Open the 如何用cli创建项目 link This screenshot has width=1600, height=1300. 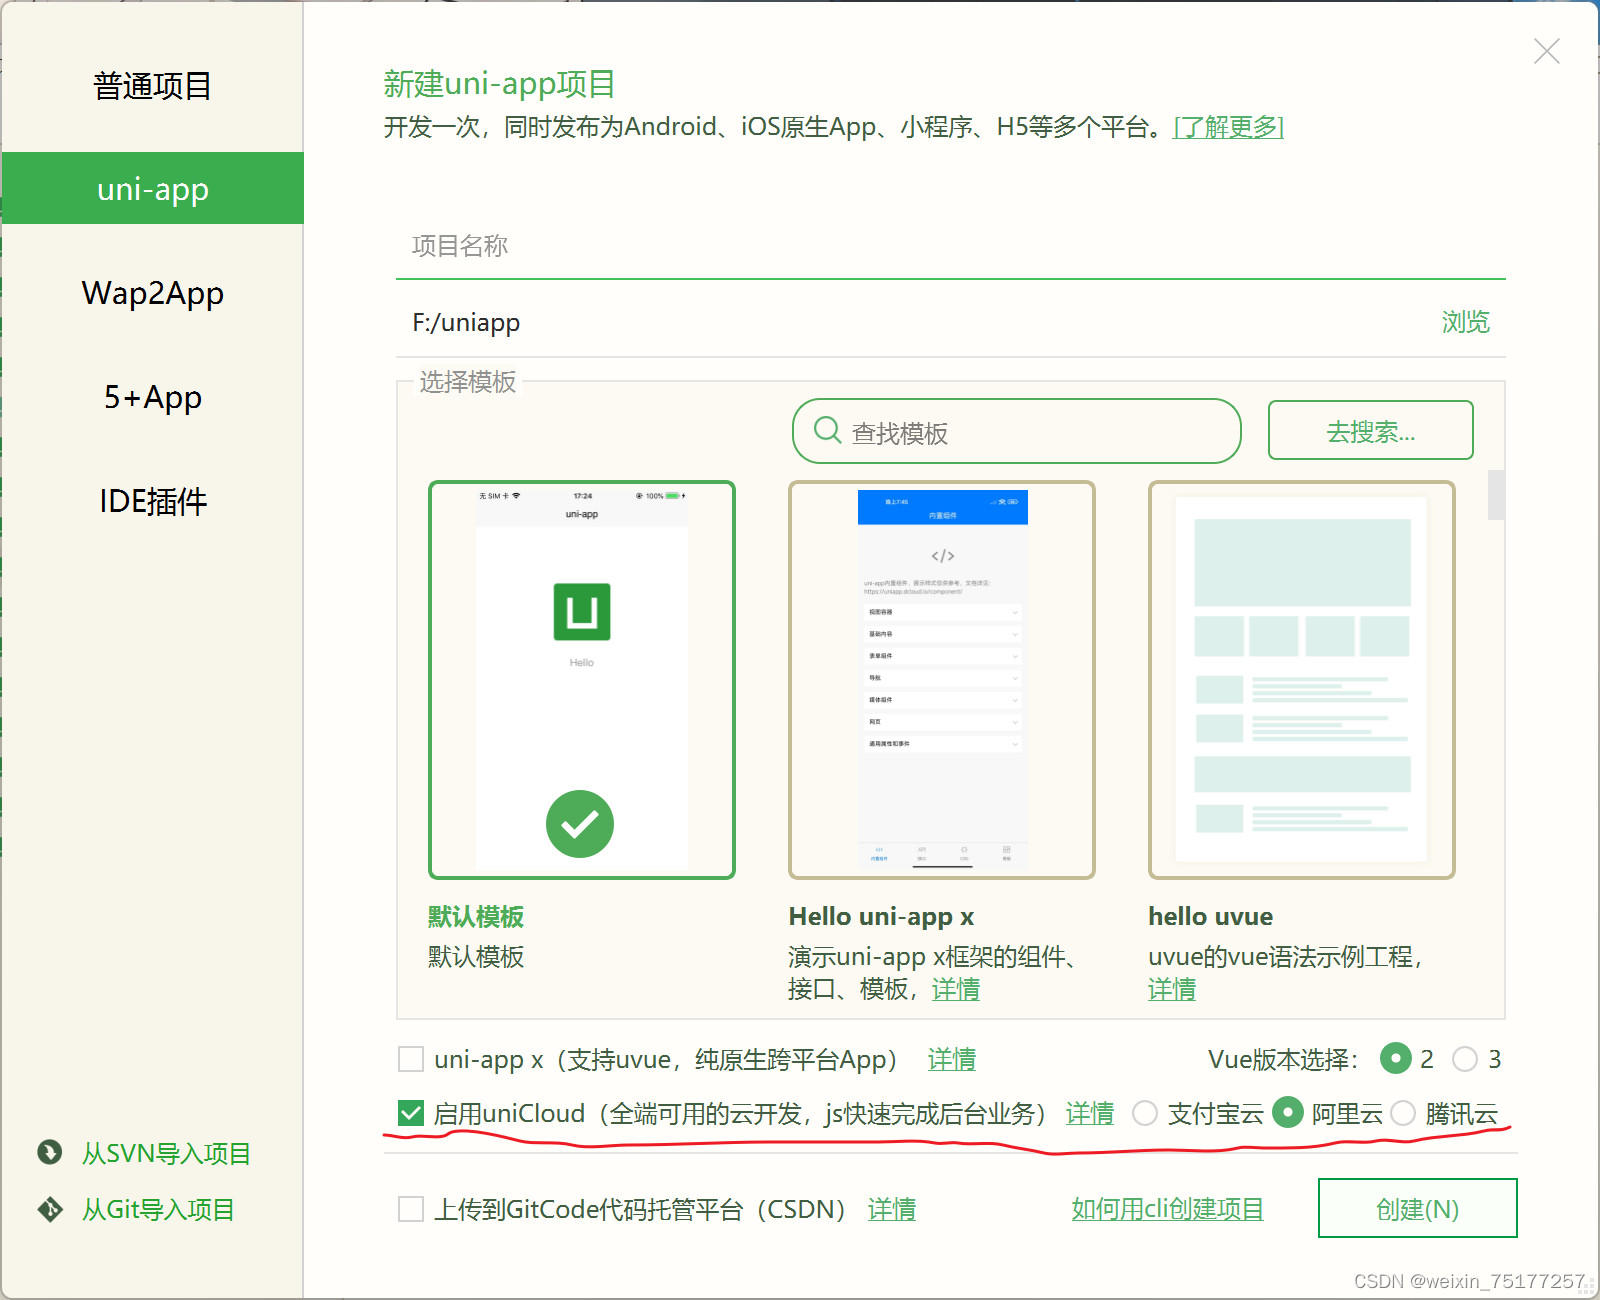pyautogui.click(x=1167, y=1208)
